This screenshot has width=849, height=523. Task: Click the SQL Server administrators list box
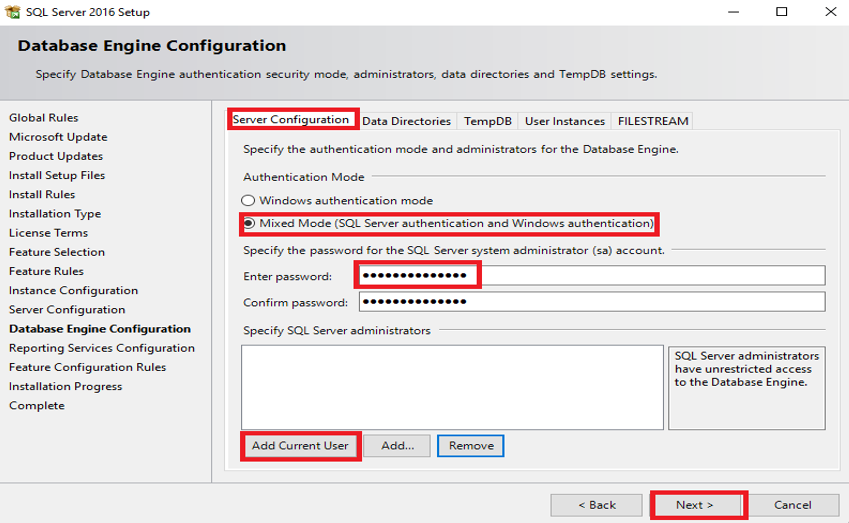(452, 388)
